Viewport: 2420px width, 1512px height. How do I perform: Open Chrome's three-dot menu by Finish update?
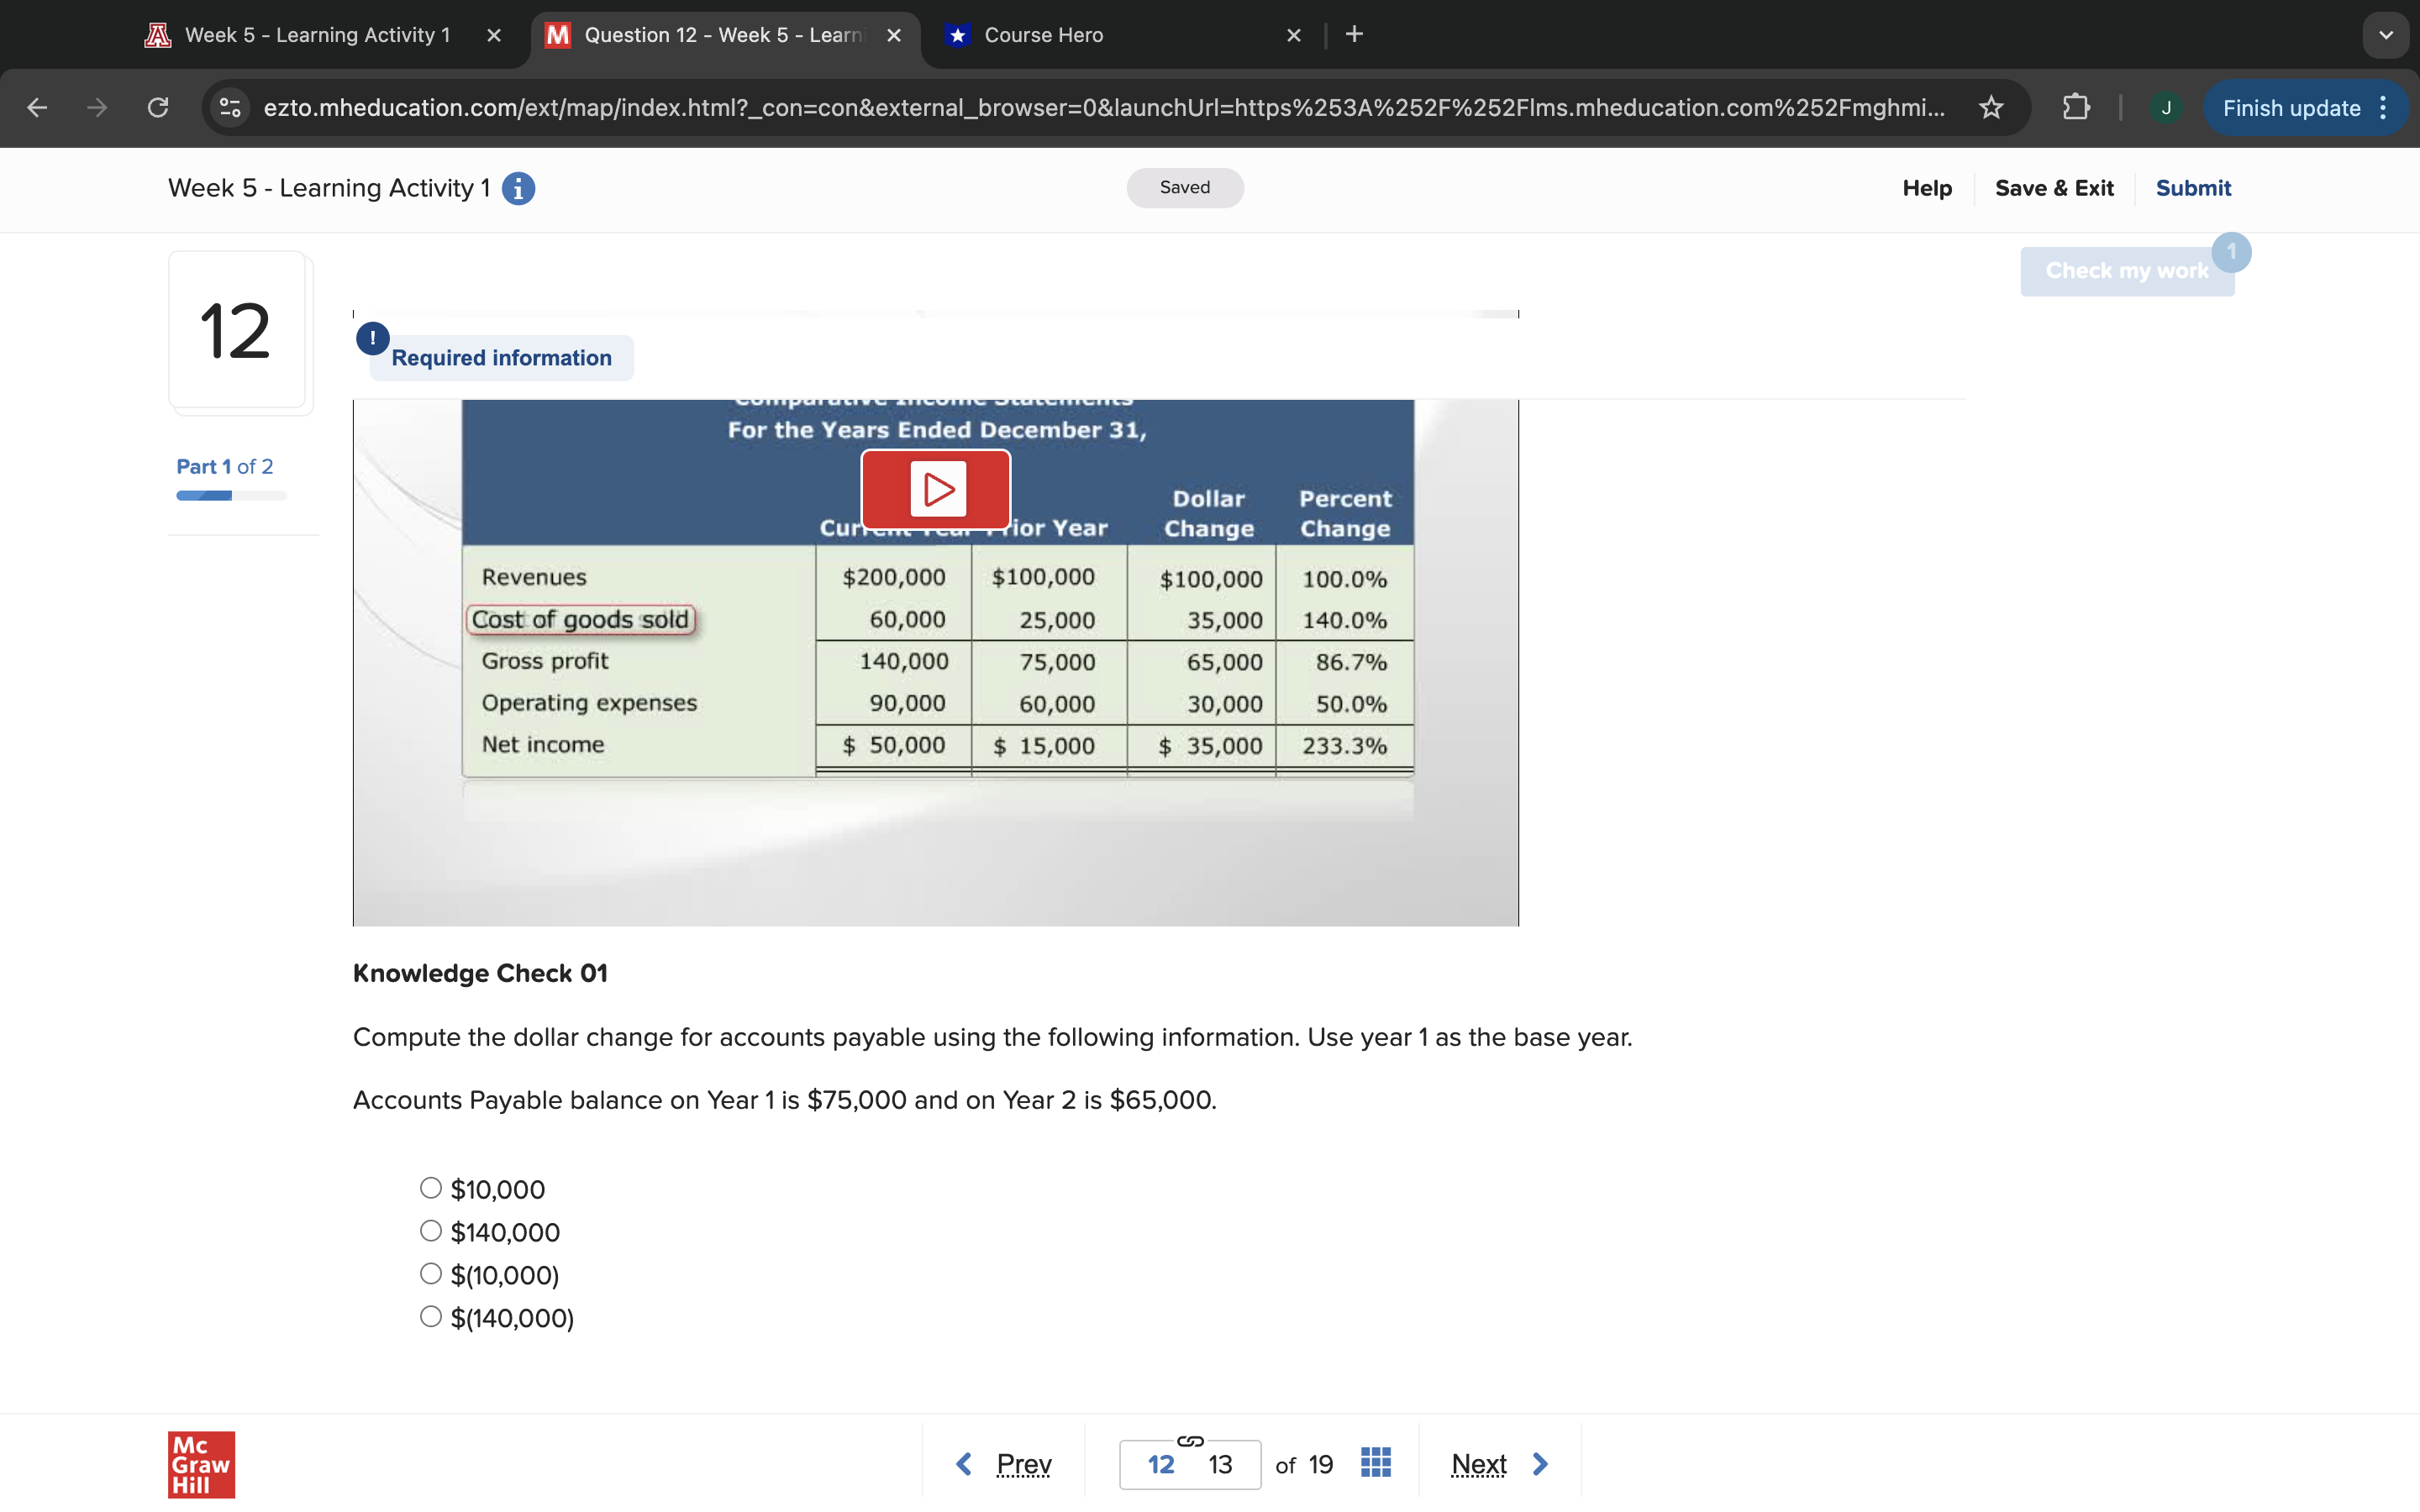(x=2384, y=108)
